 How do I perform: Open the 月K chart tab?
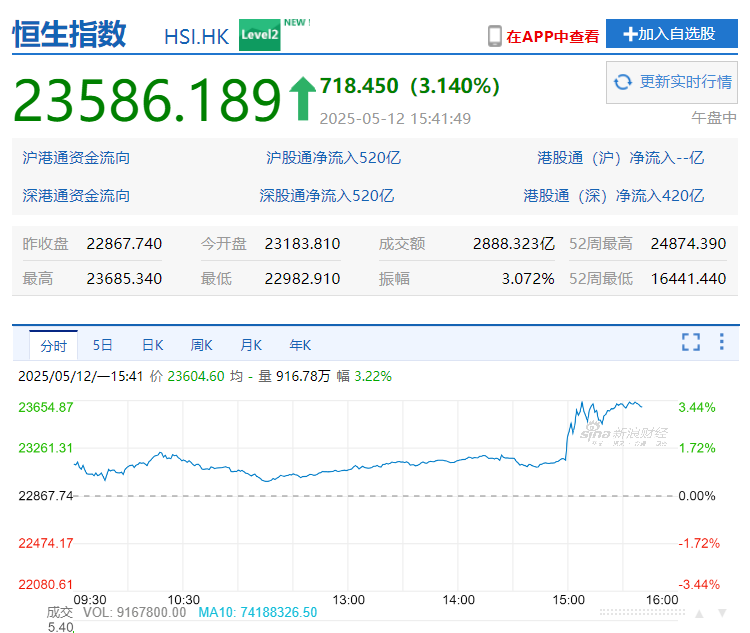(x=250, y=345)
